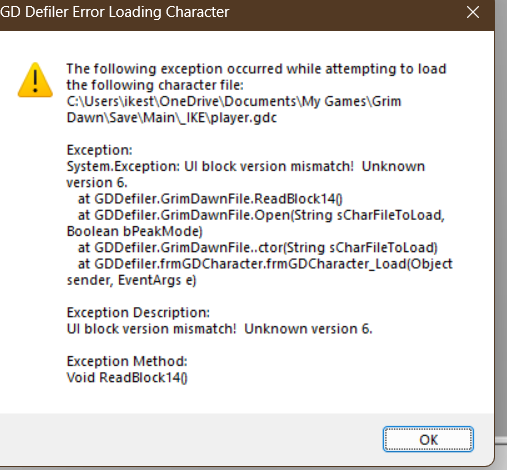
Task: Click the C:\Users\ikest\OneDrive path line
Action: (234, 101)
